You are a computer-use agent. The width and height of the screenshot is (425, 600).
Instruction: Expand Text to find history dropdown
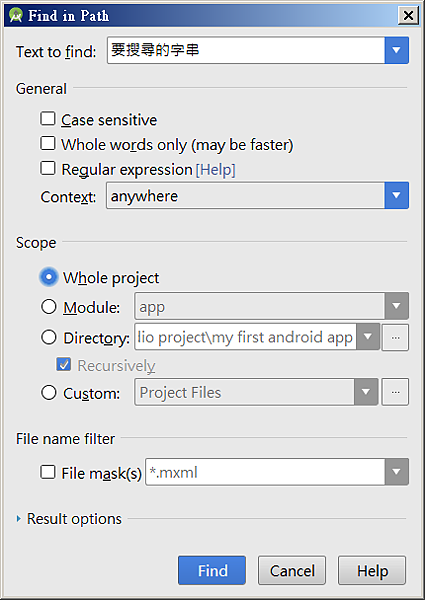coord(396,50)
